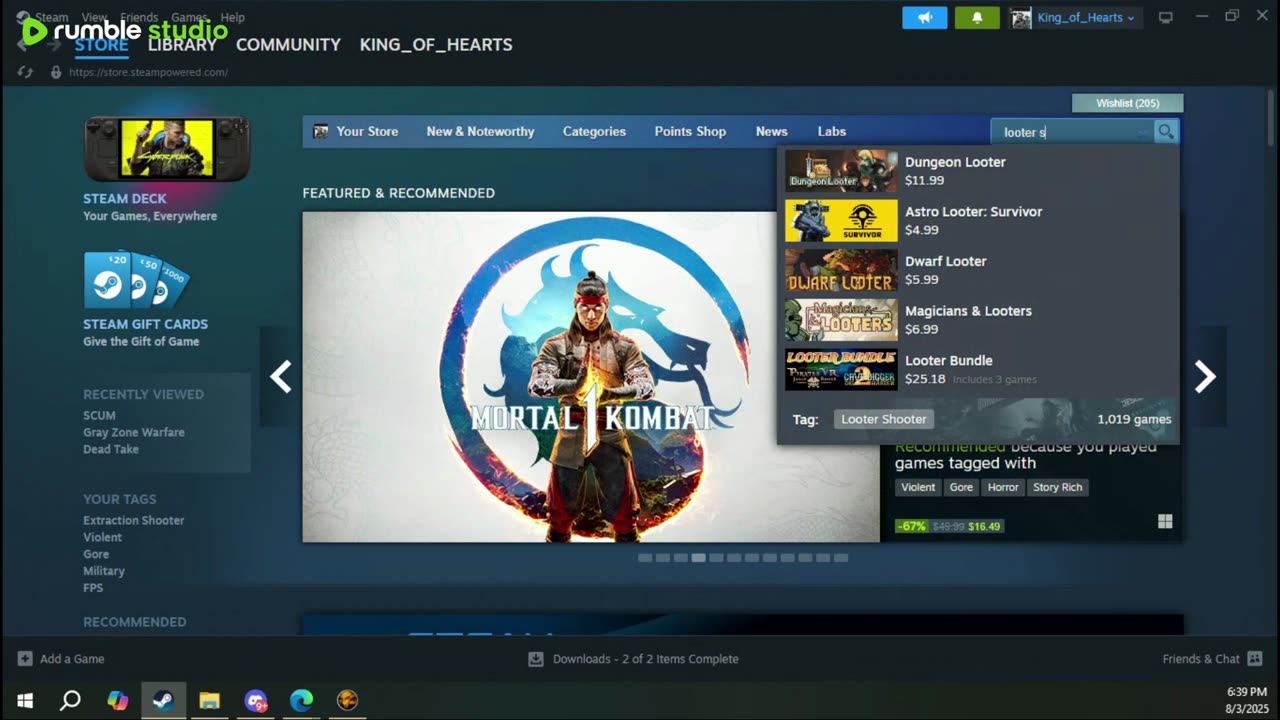Expand New & Noteworthy menu
The width and height of the screenshot is (1280, 720).
pyautogui.click(x=480, y=131)
